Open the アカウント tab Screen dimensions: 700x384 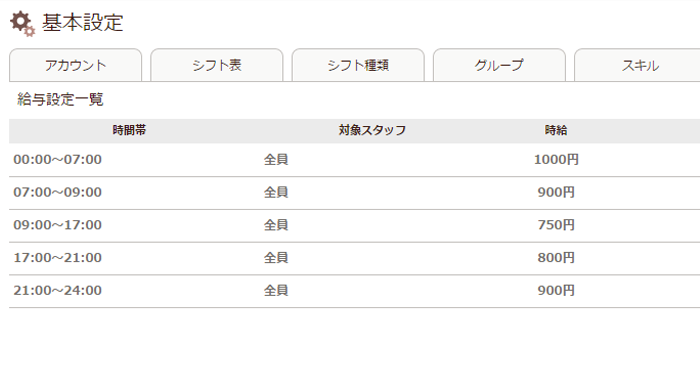click(75, 65)
